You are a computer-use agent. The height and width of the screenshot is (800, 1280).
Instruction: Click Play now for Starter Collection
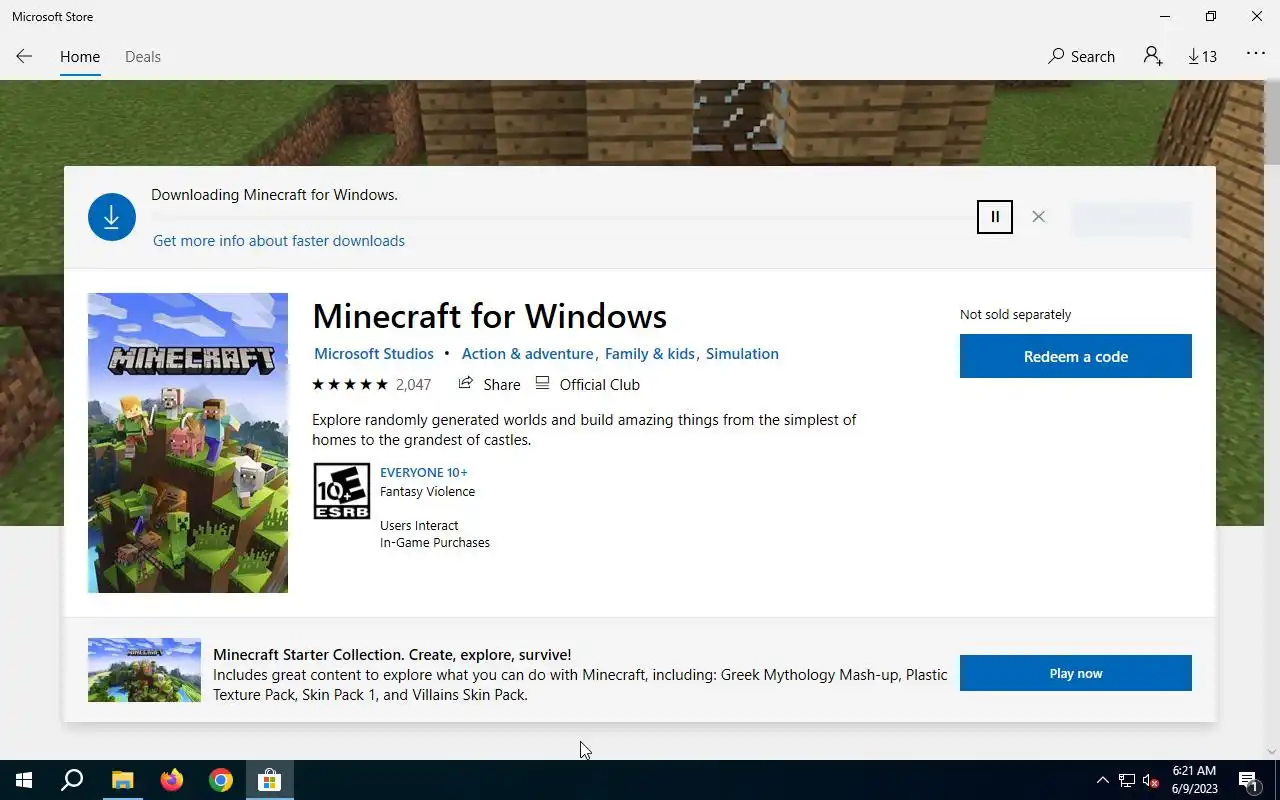pos(1076,673)
